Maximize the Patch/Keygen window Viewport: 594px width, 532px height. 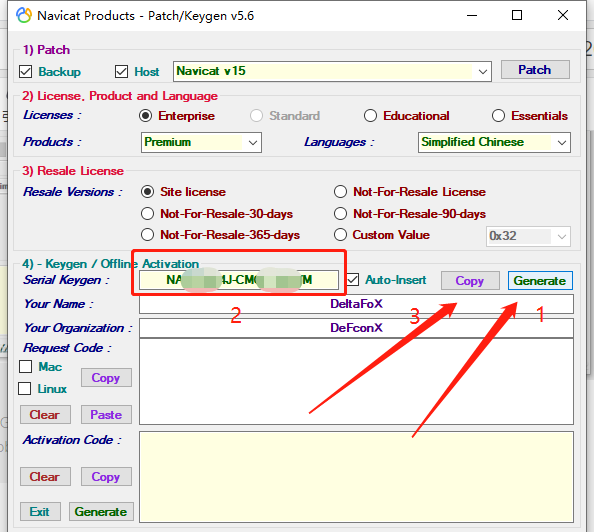coord(517,16)
